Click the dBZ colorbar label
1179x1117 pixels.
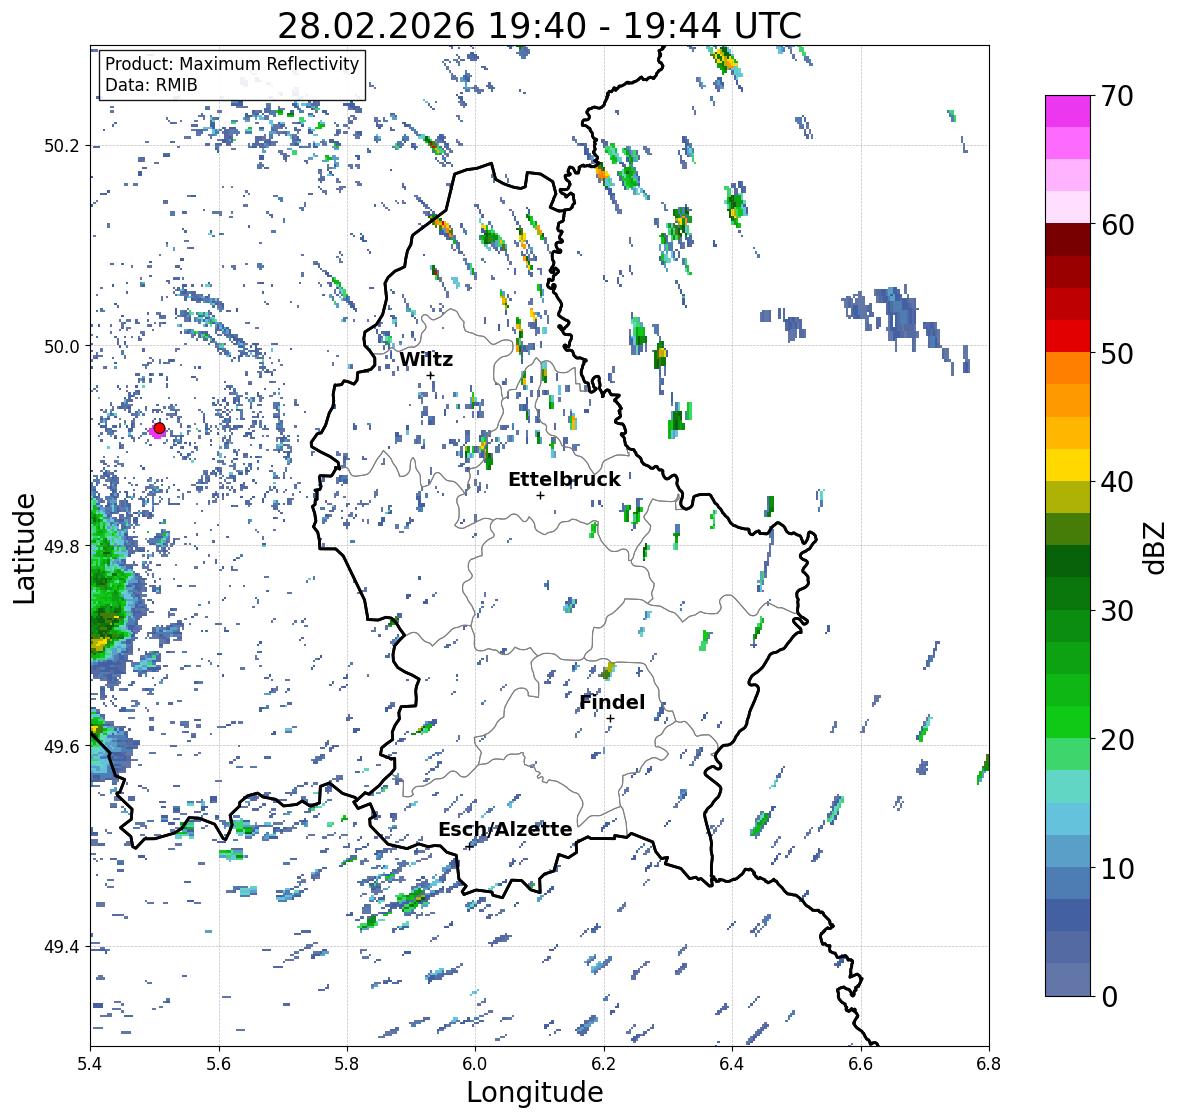[1156, 547]
